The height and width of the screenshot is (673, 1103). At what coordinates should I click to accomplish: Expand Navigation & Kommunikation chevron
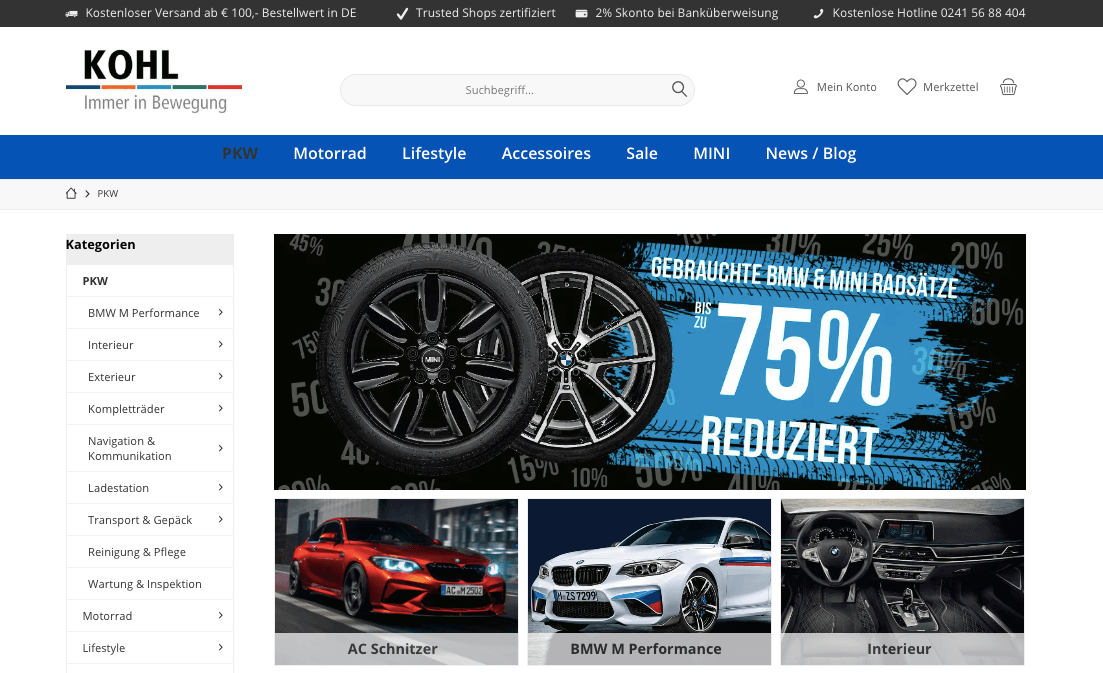220,448
